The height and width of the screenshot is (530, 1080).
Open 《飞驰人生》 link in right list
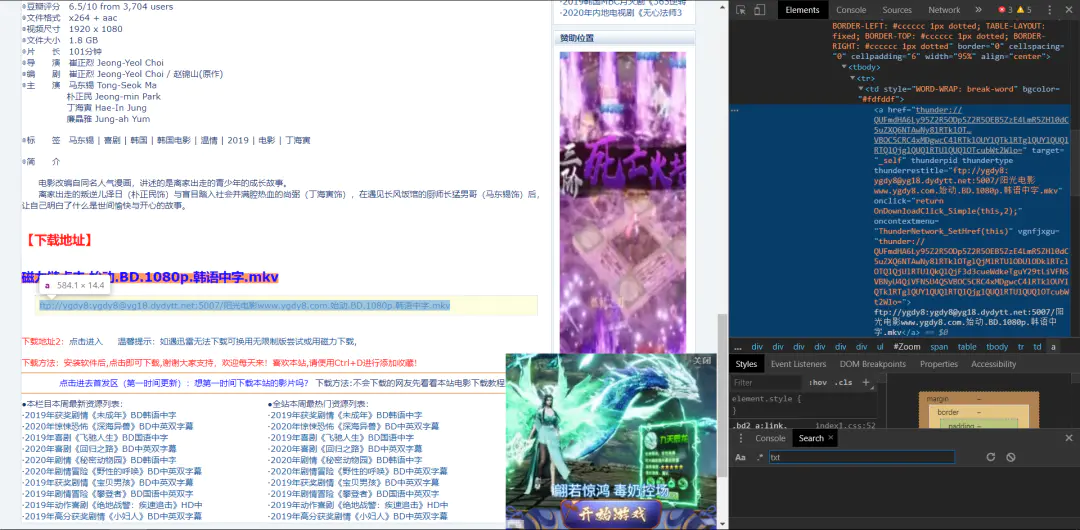click(x=341, y=438)
